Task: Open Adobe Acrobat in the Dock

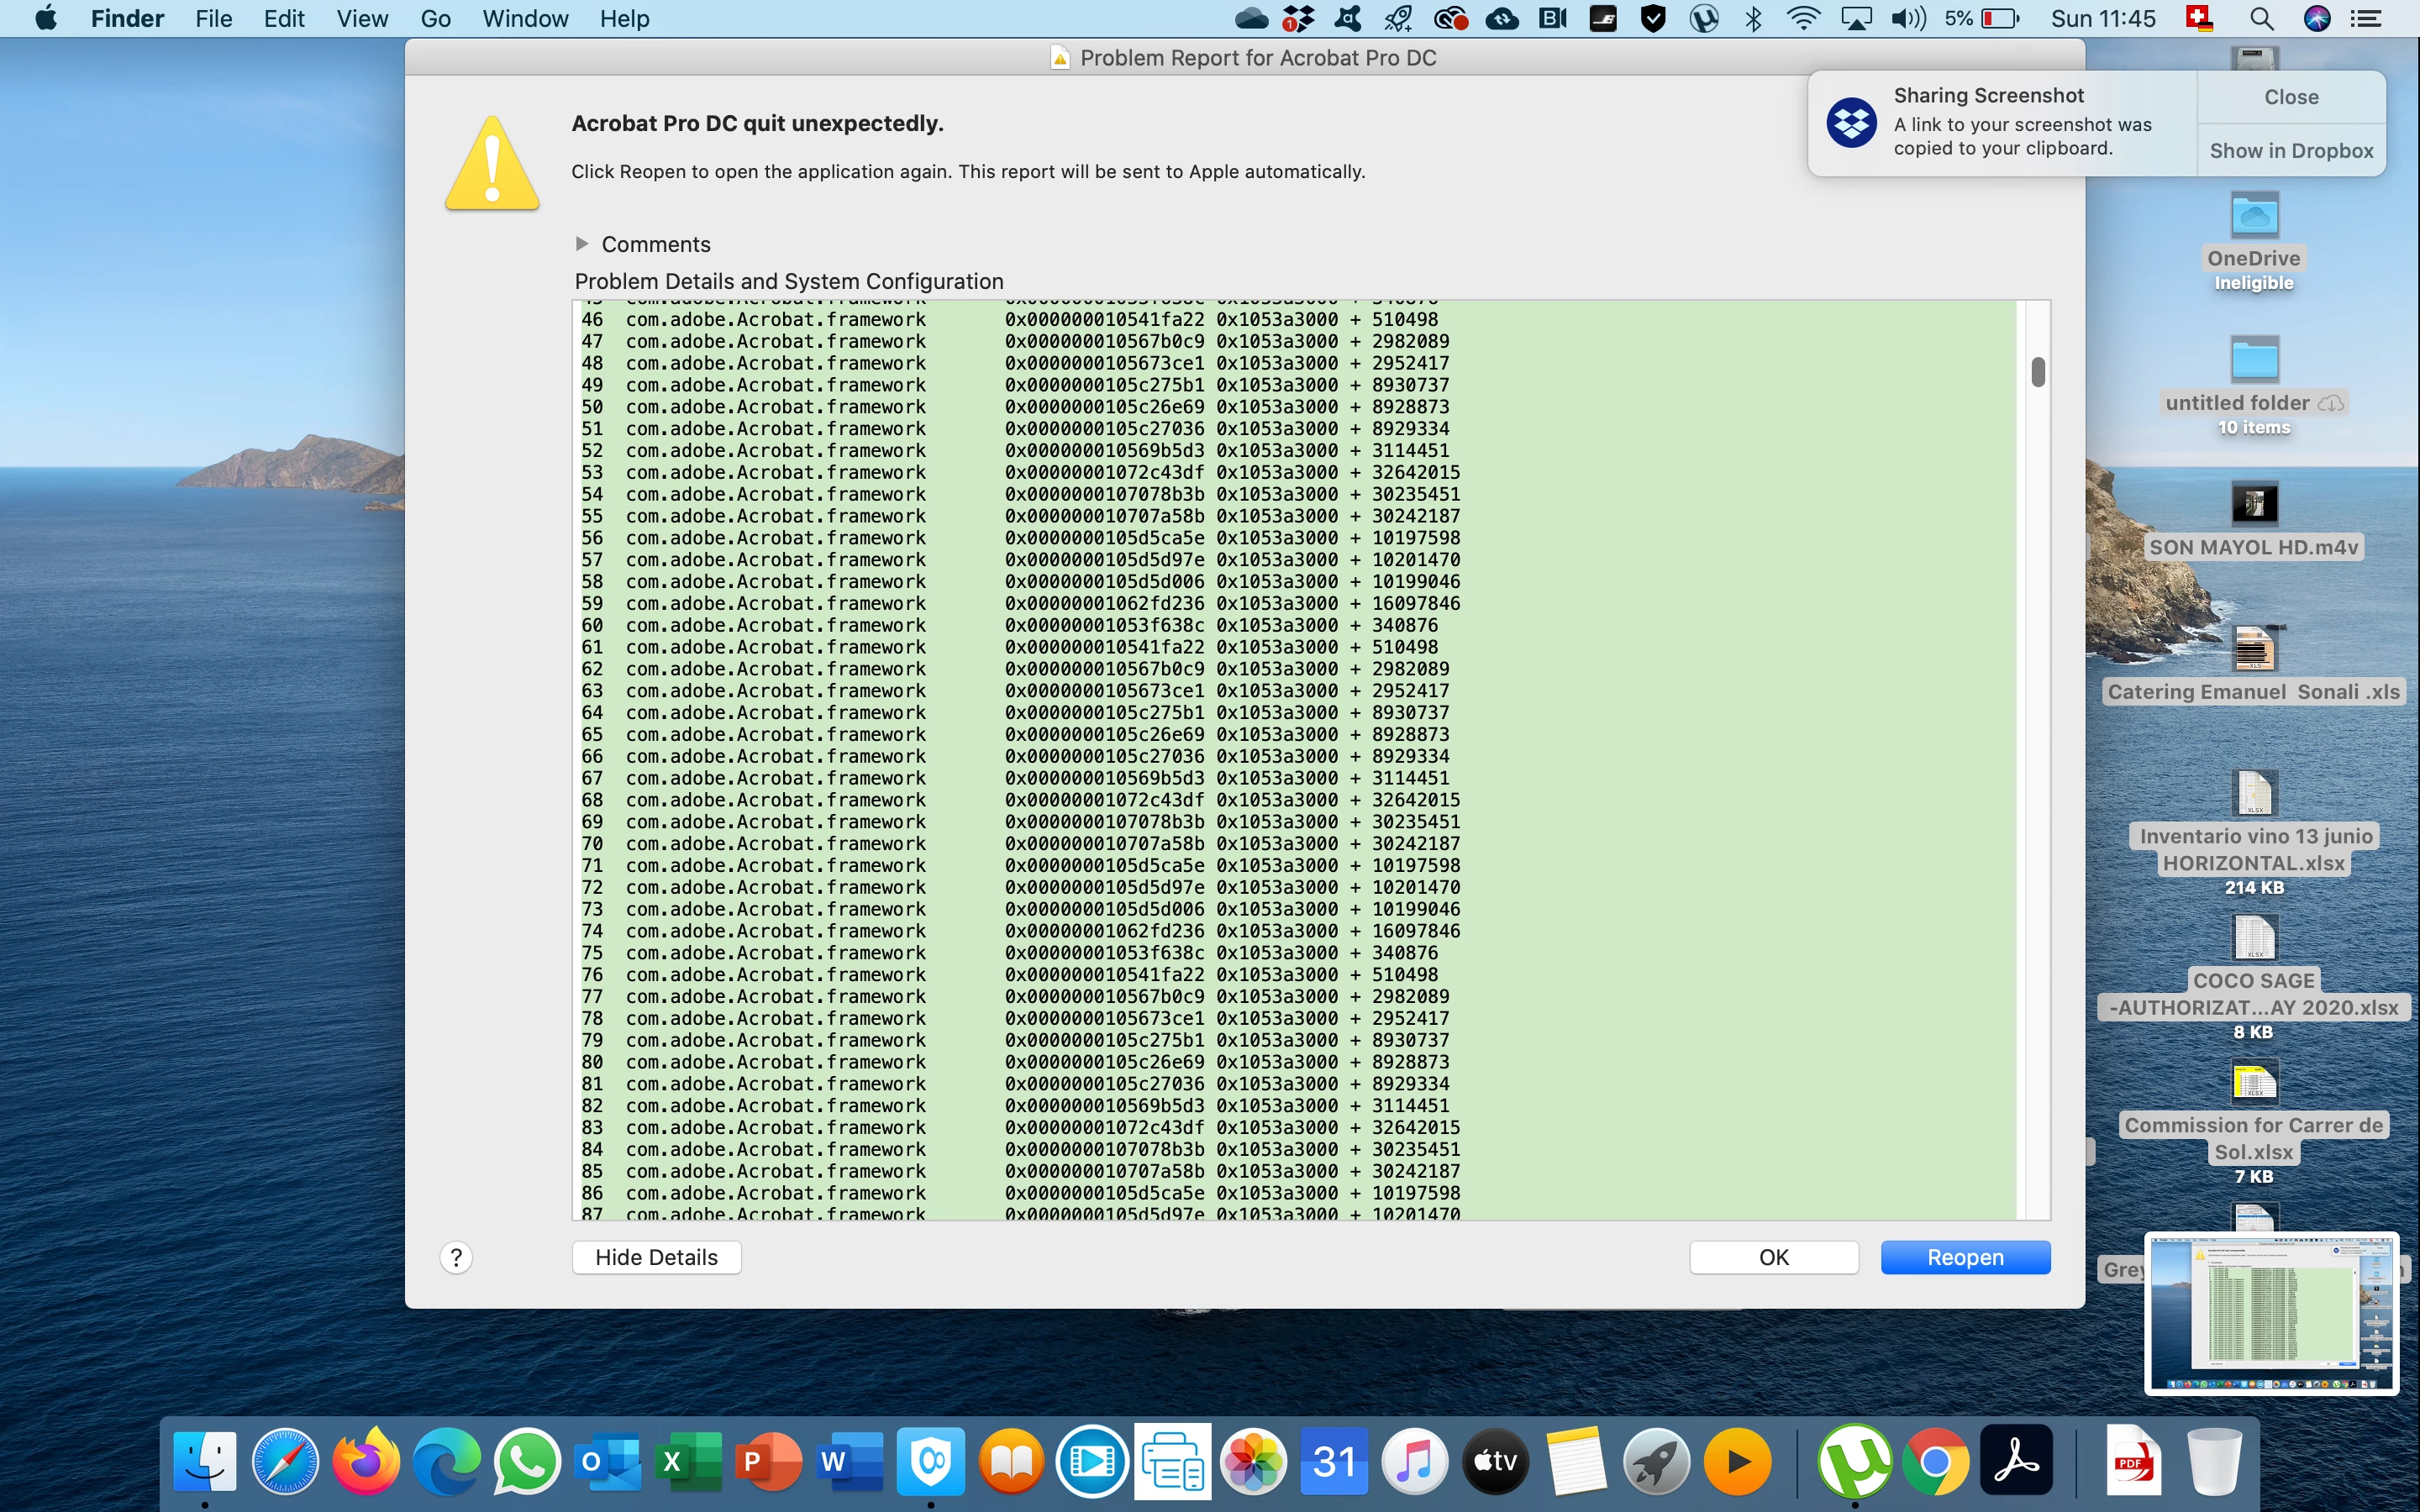Action: (2017, 1461)
